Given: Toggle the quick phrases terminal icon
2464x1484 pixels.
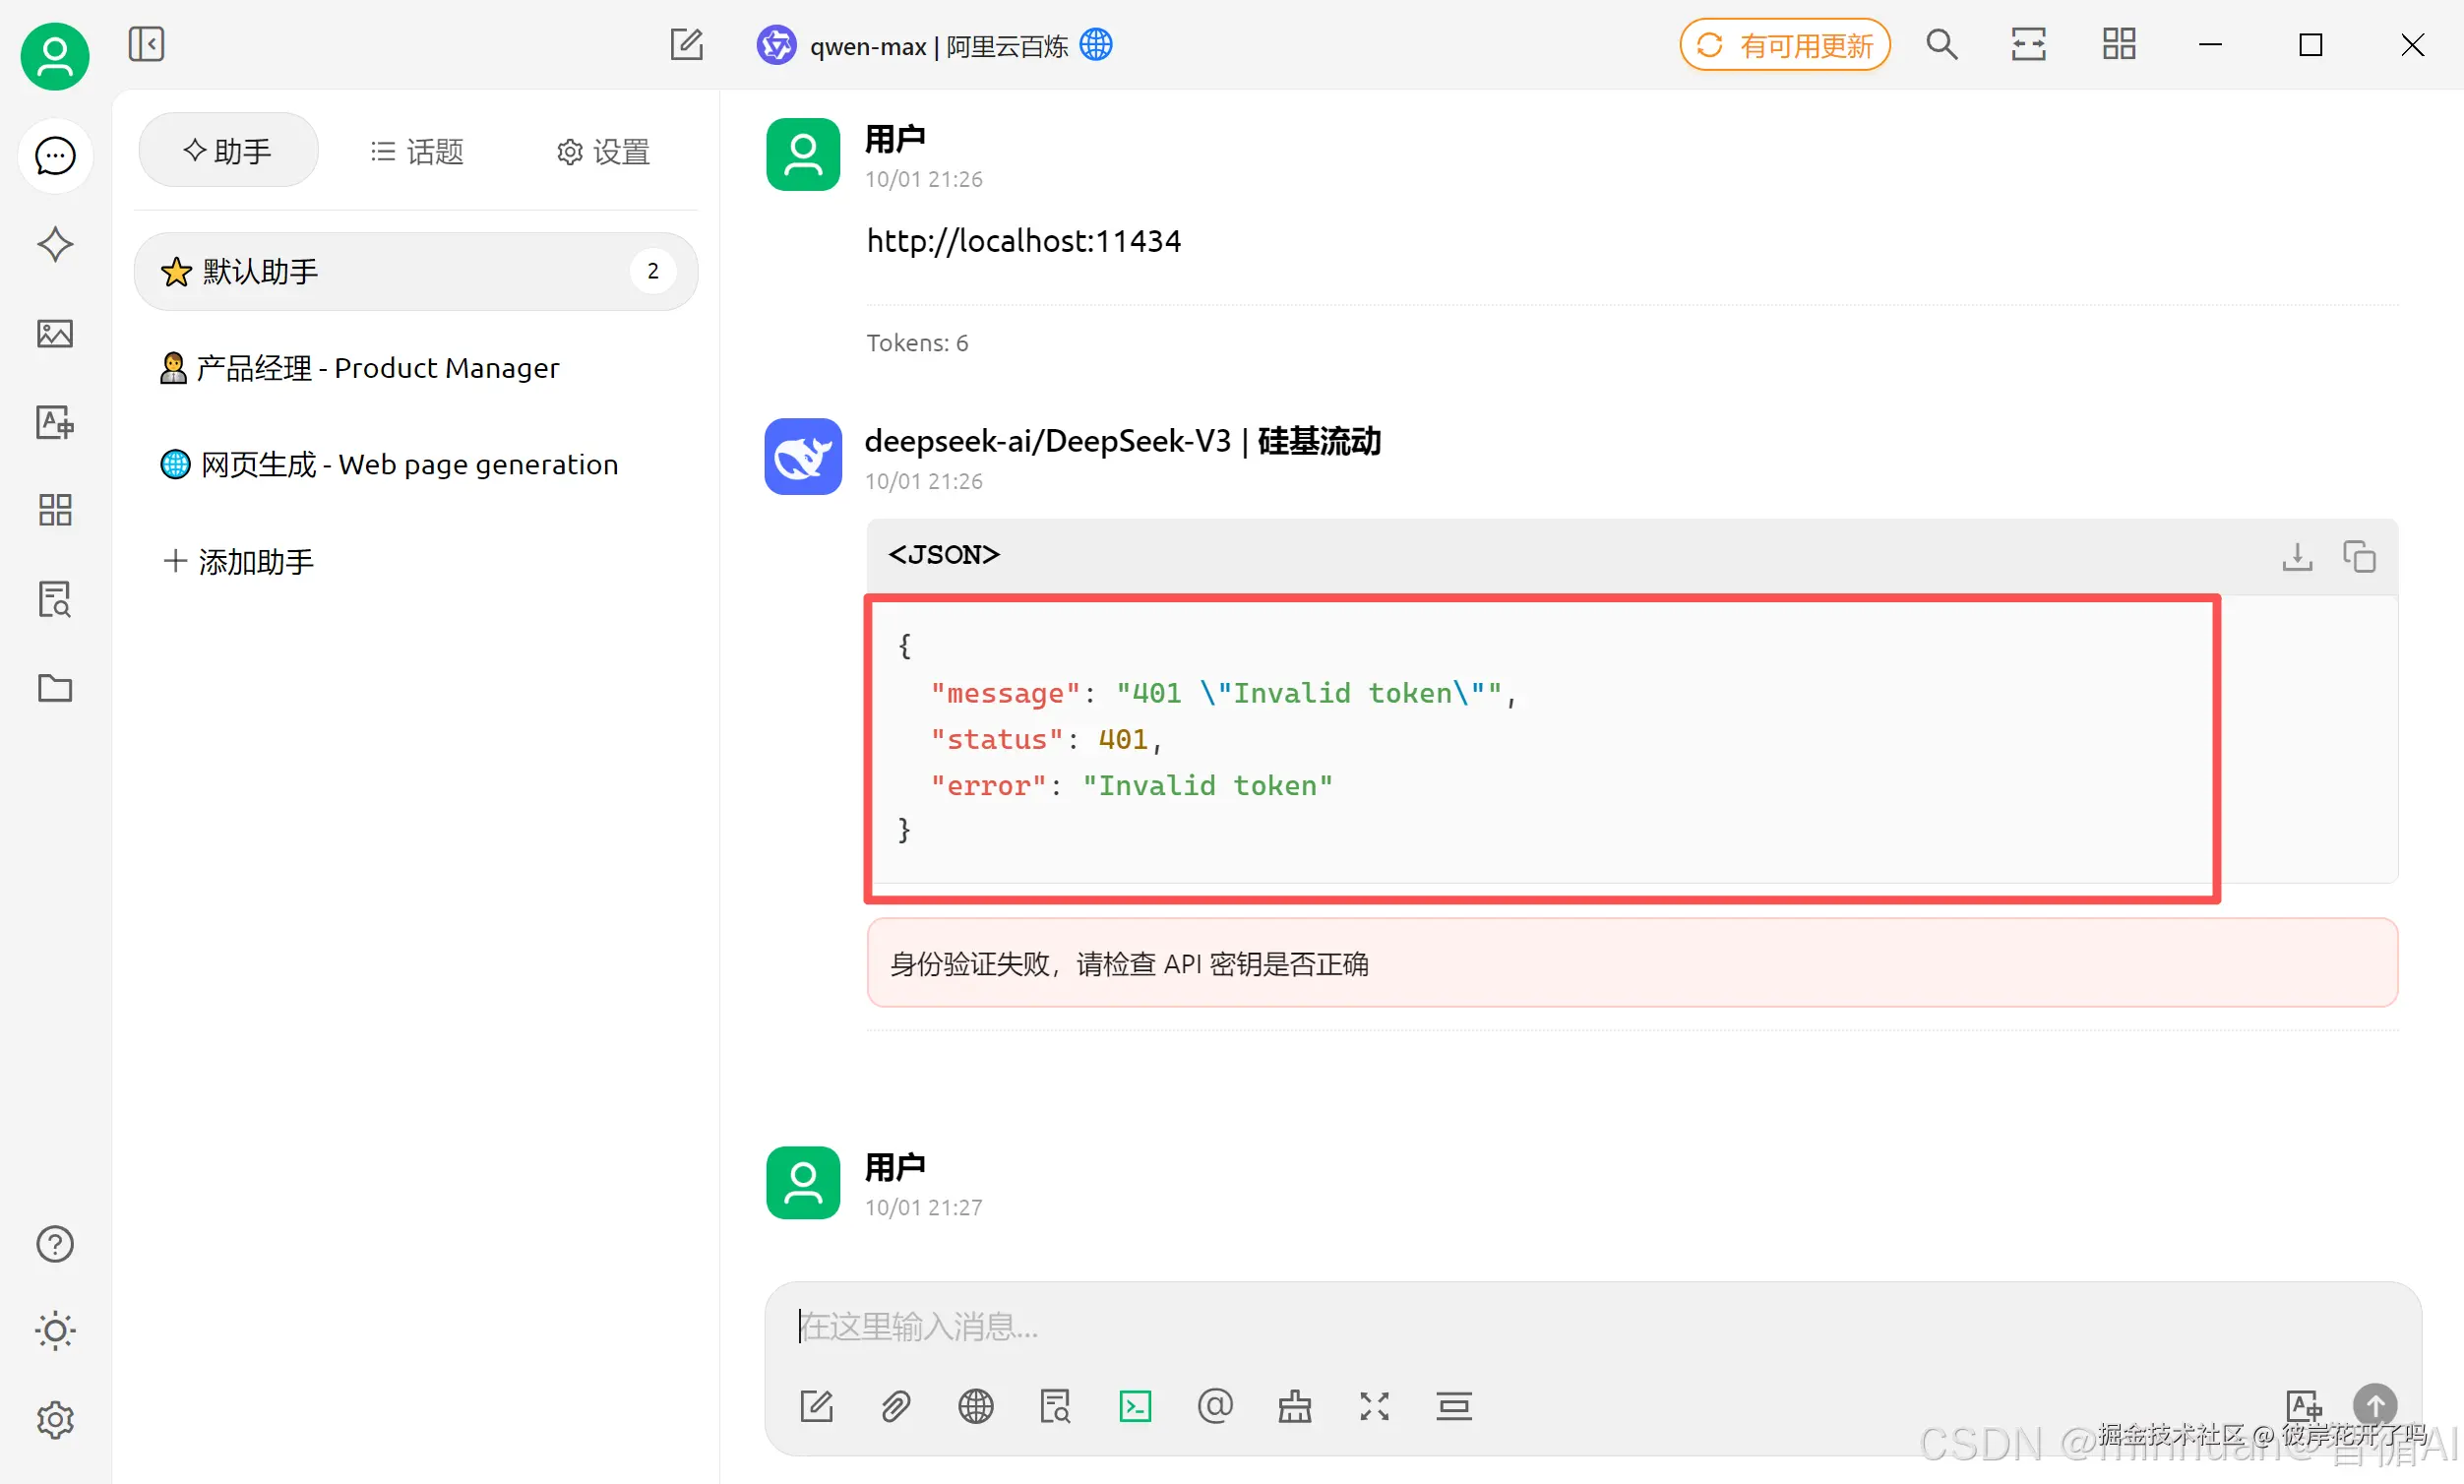Looking at the screenshot, I should click(x=1135, y=1406).
